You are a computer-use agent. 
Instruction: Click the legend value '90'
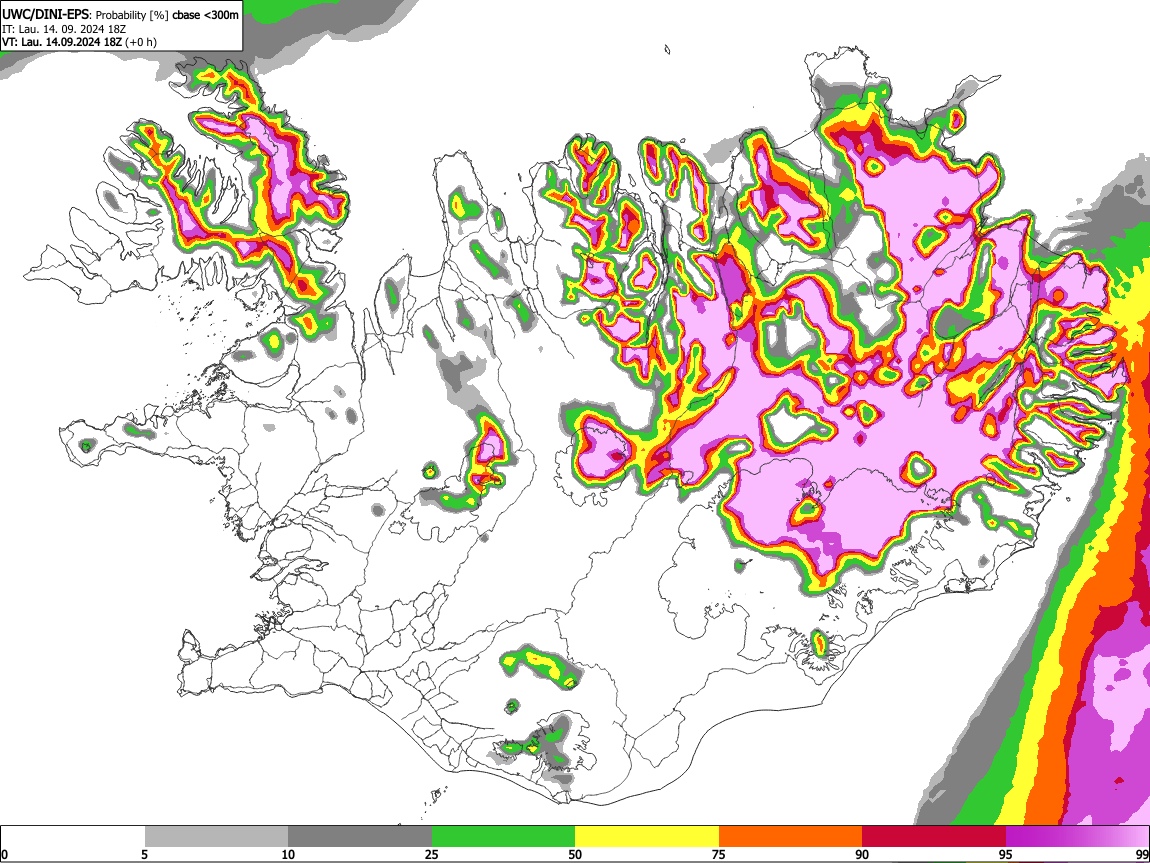862,854
